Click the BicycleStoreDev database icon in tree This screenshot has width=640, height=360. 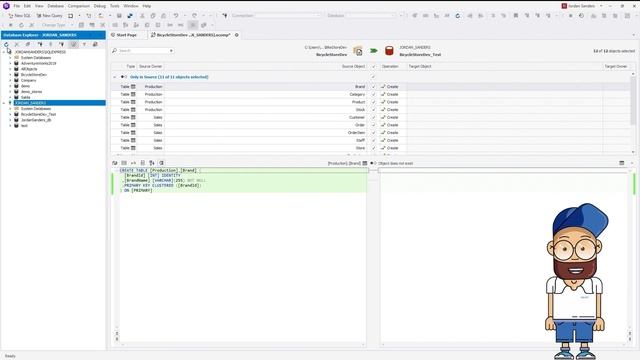tap(16, 75)
